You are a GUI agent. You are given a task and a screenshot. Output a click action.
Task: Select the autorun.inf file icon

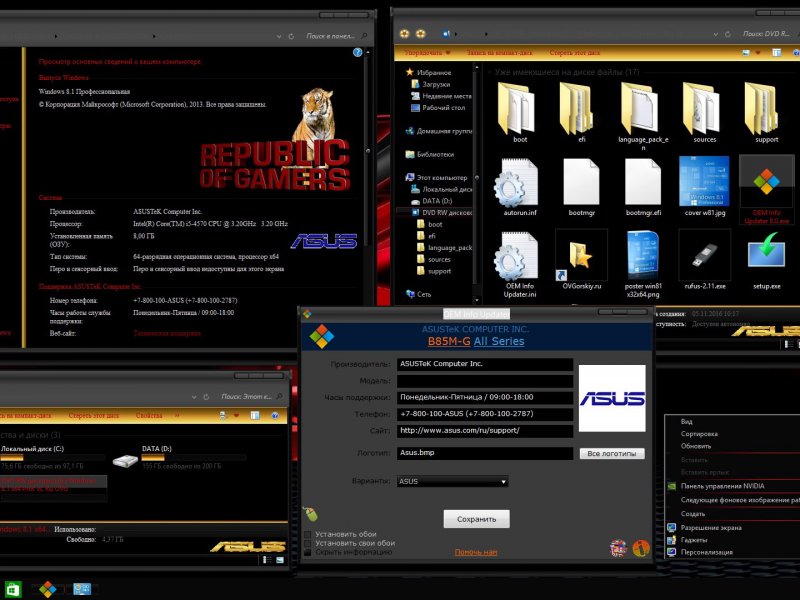pos(518,183)
